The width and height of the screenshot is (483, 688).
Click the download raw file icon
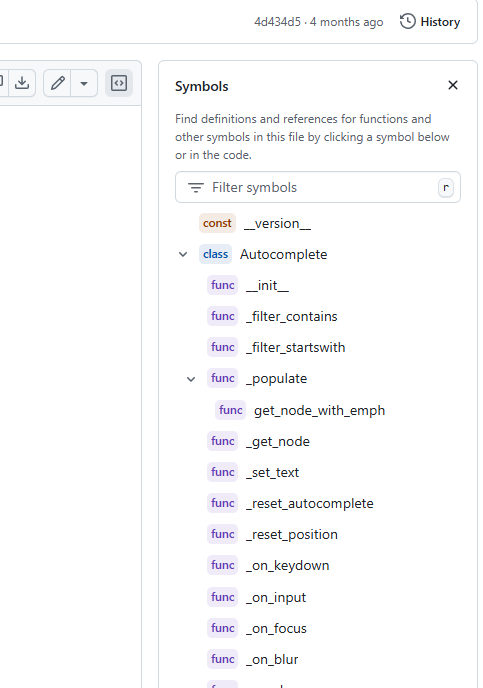point(22,82)
